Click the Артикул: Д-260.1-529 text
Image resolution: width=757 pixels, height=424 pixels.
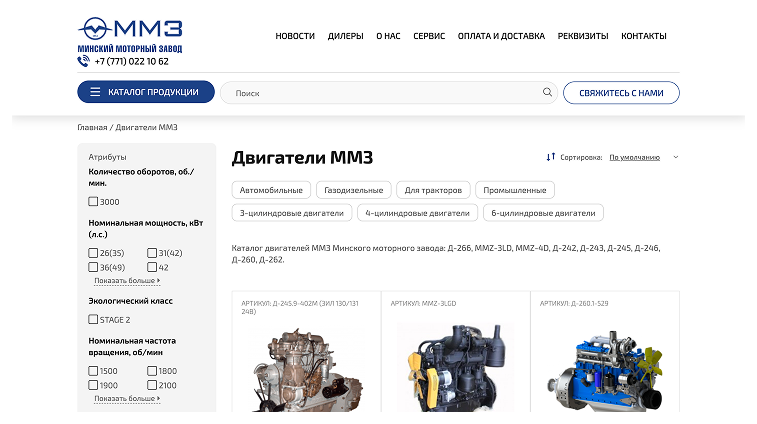click(574, 303)
